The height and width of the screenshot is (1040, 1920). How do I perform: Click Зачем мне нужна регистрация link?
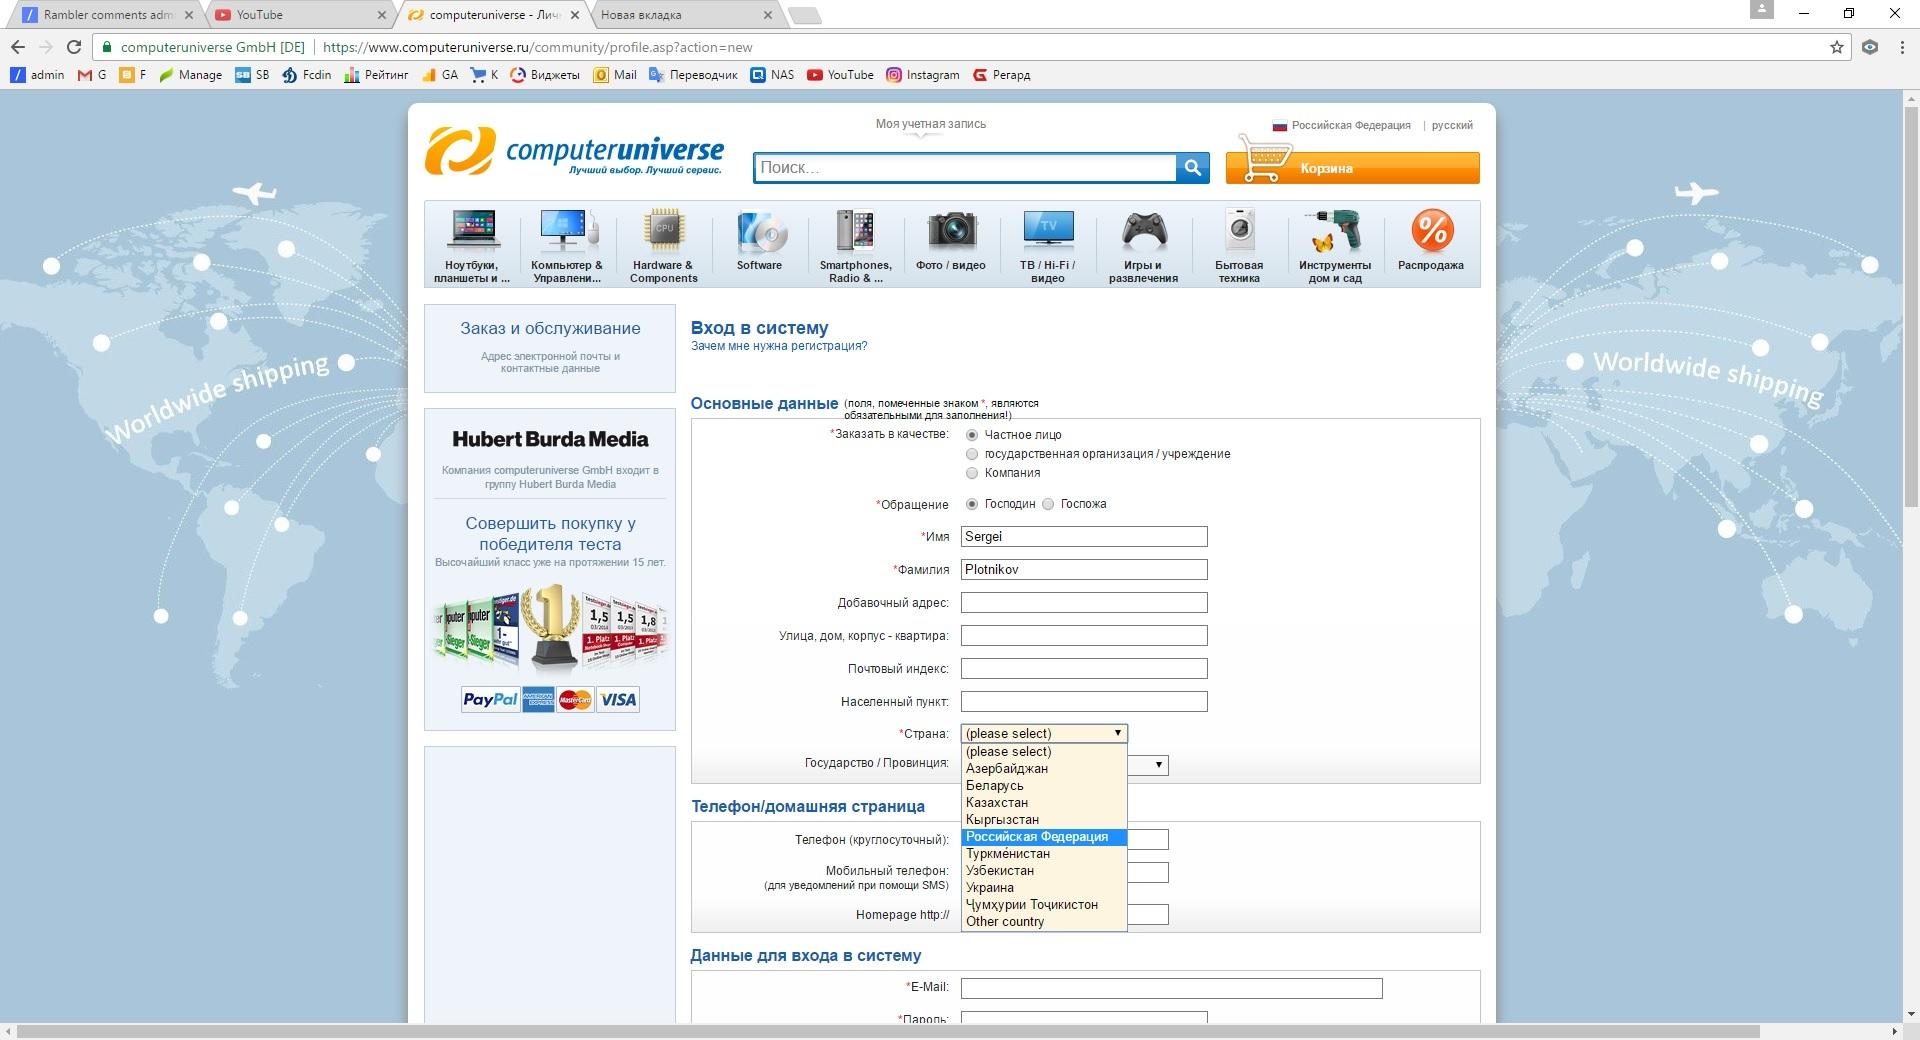779,346
